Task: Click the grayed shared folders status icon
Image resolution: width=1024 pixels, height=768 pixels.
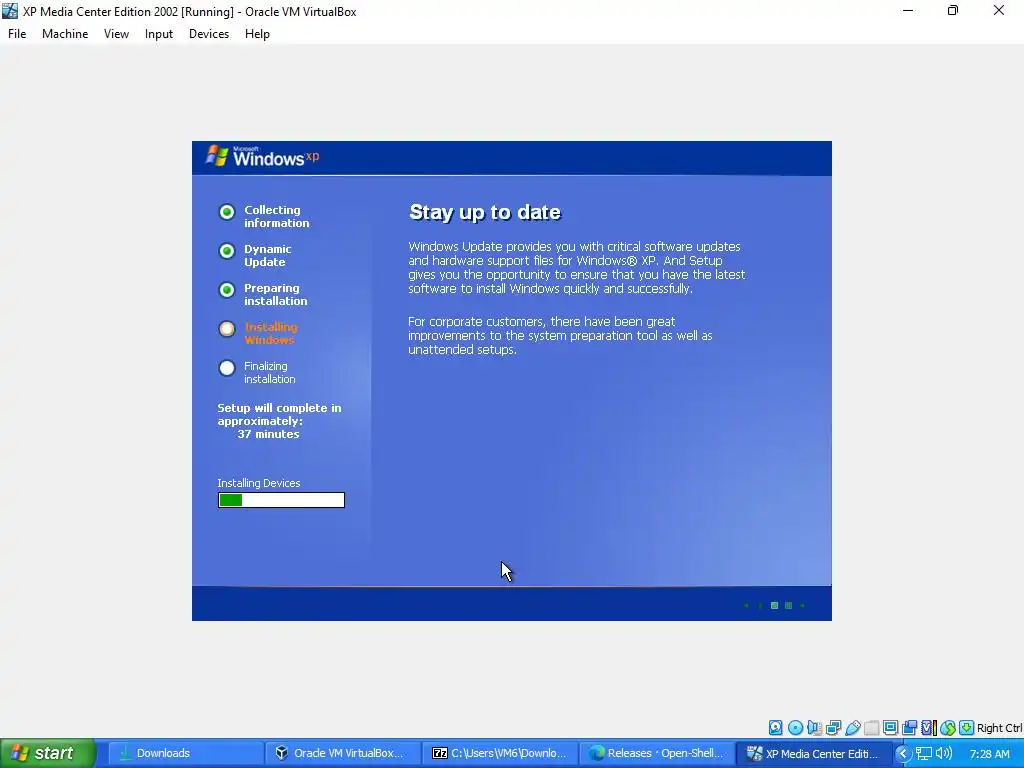Action: [871, 728]
